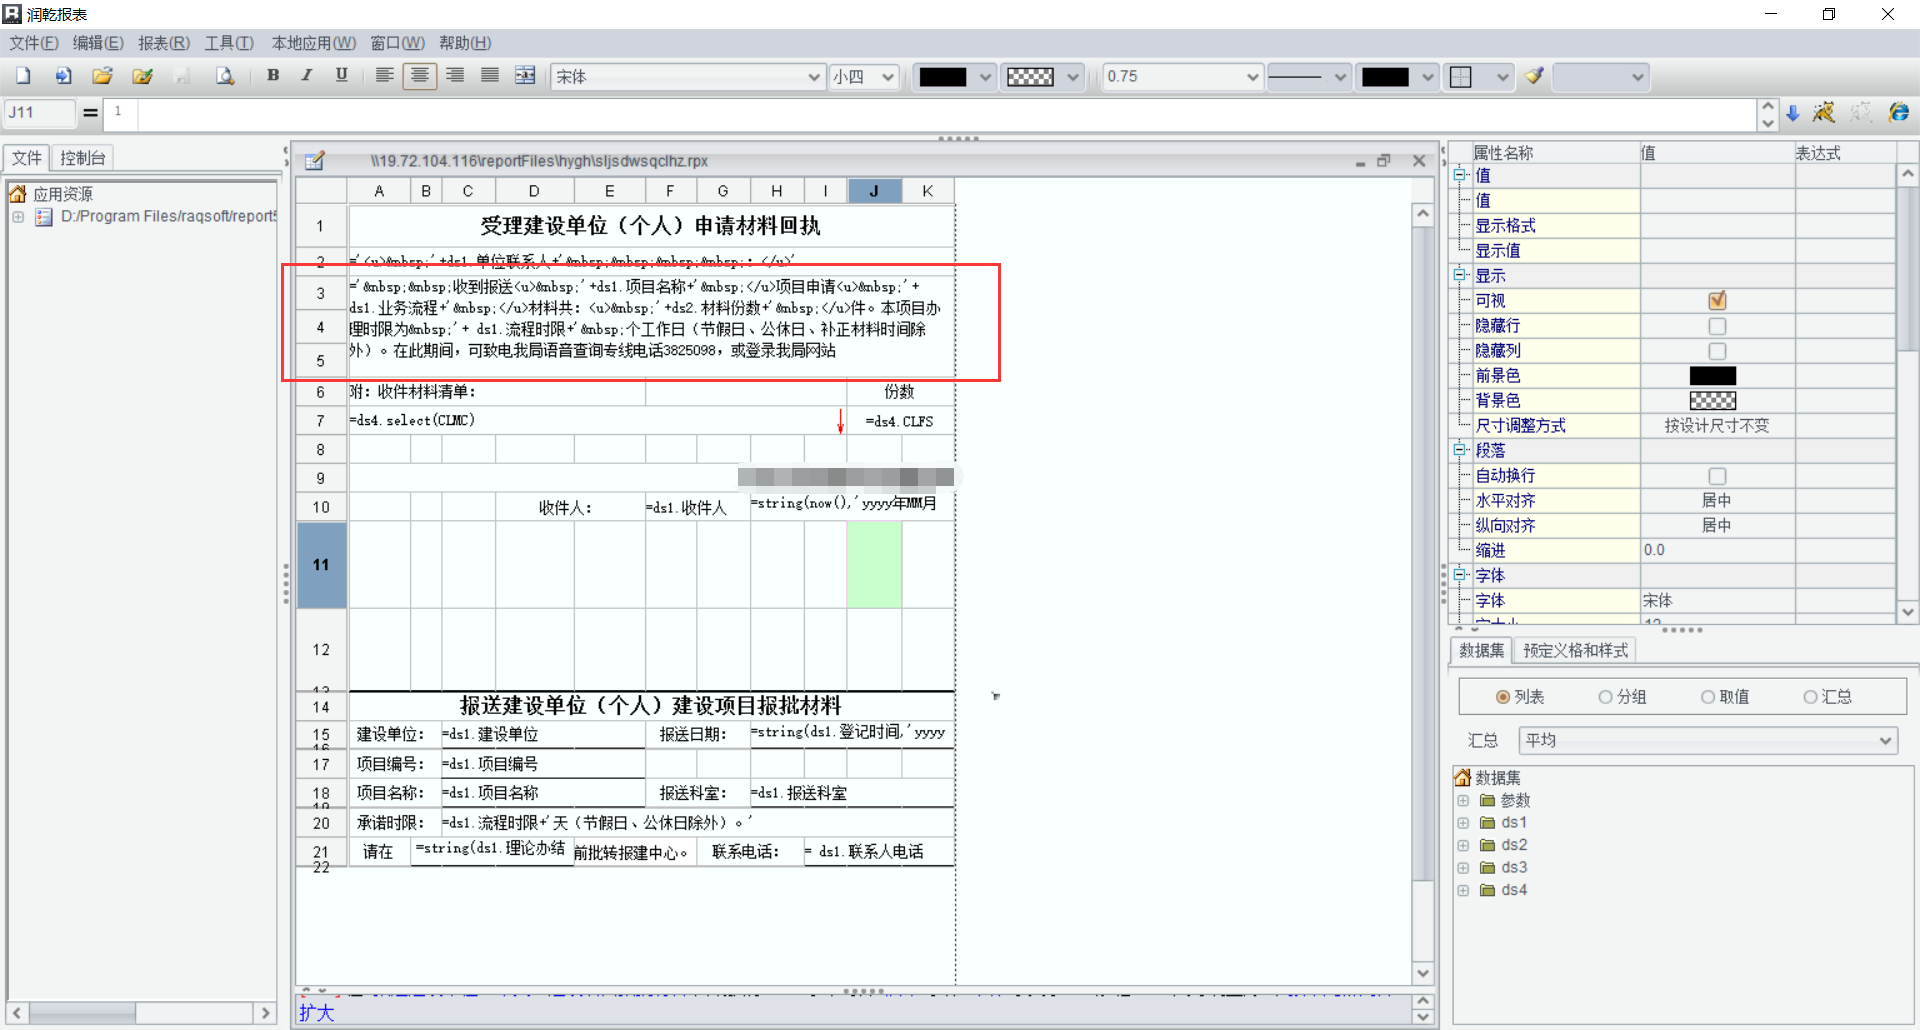1920x1030 pixels.
Task: Open a report file via the folder icon
Action: (102, 76)
